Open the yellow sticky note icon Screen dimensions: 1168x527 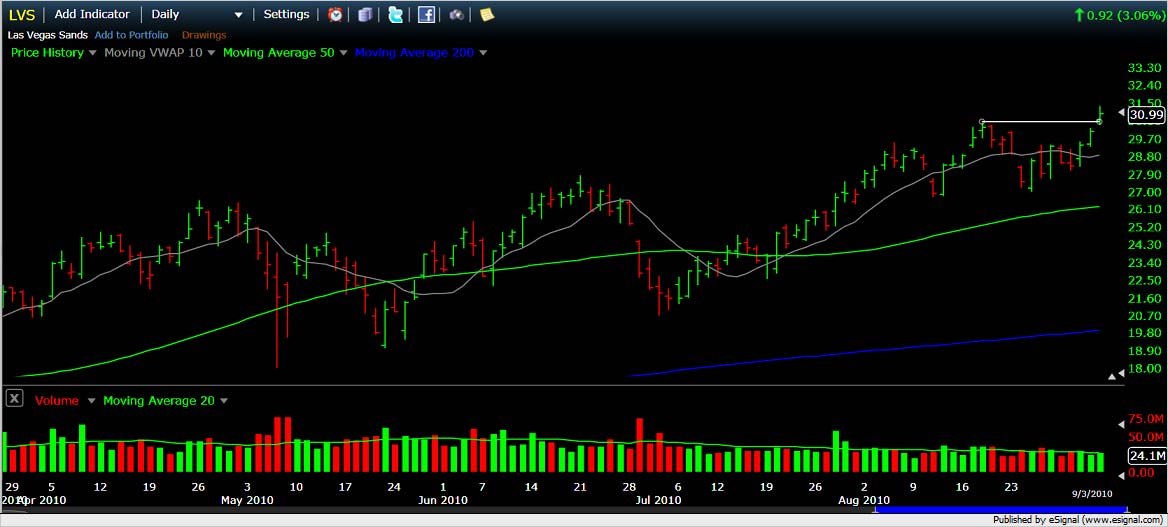(486, 14)
